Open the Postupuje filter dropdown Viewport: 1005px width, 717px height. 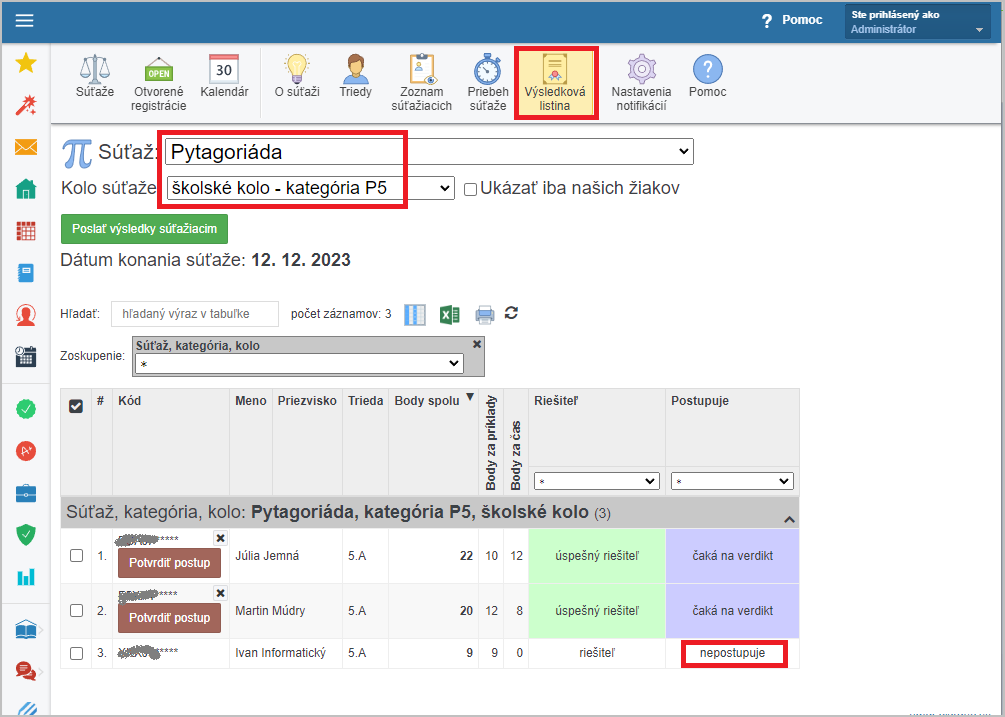(x=732, y=481)
